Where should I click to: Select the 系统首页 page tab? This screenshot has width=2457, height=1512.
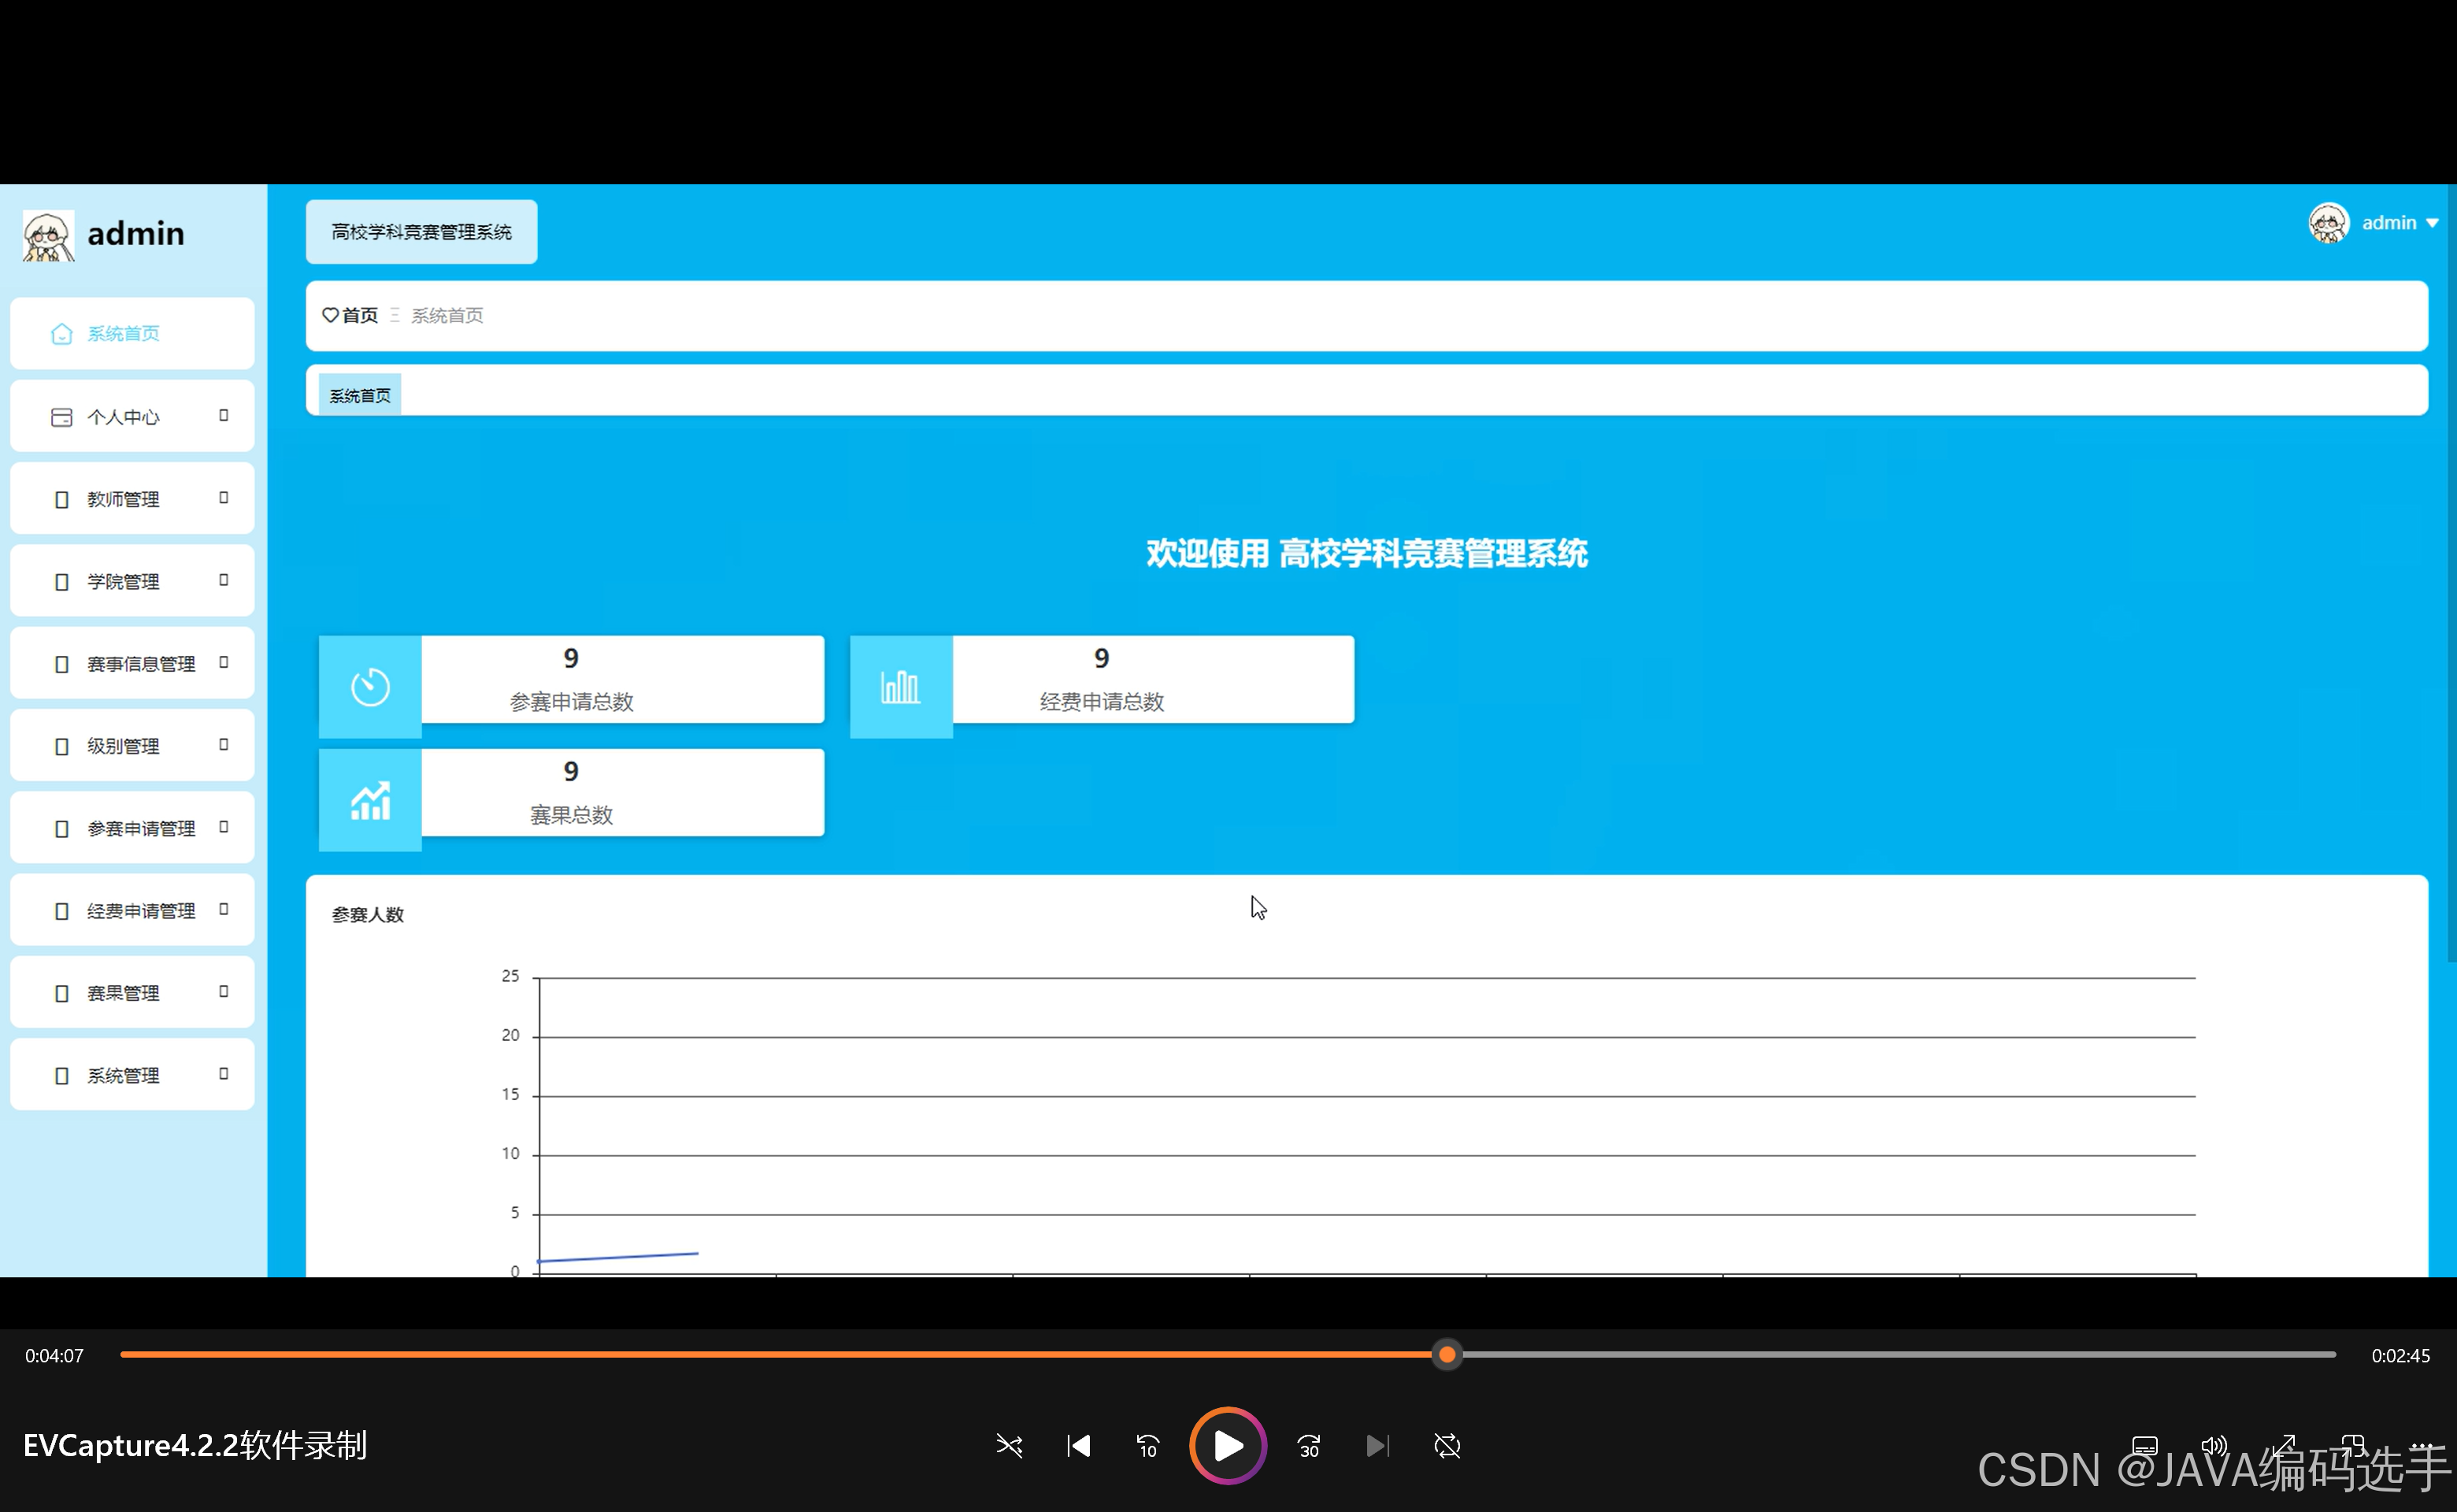tap(360, 396)
